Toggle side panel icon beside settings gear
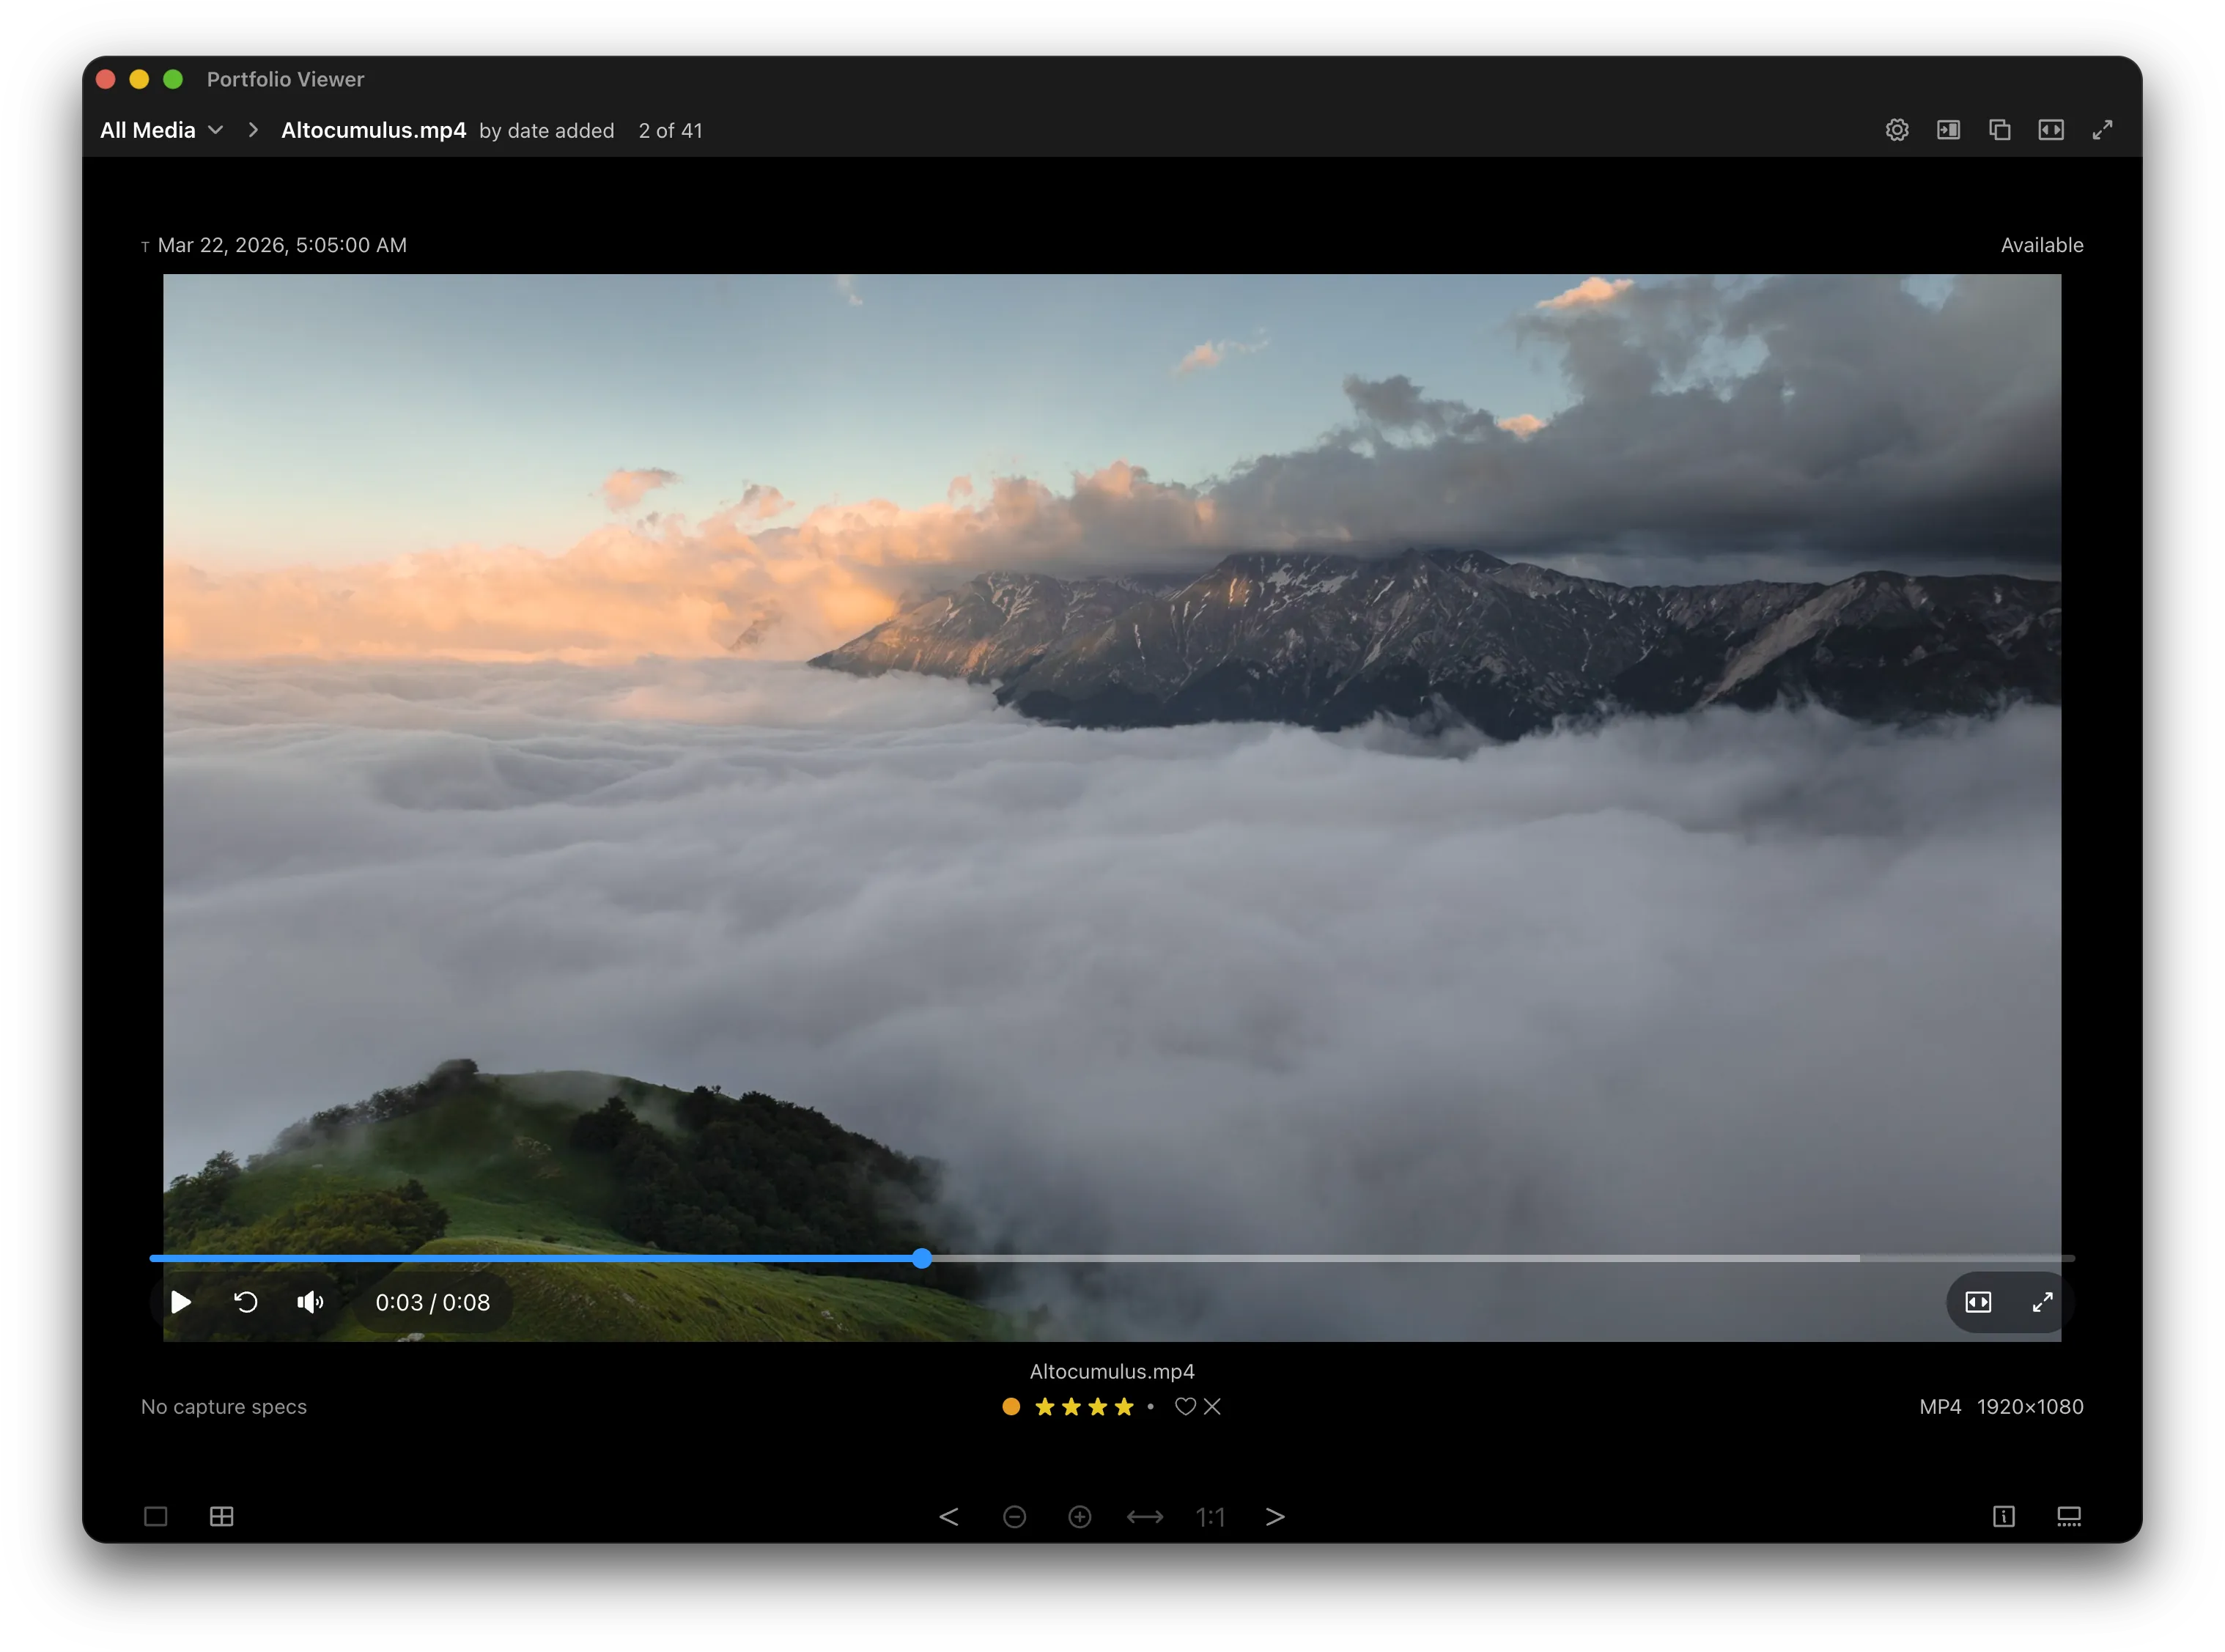Screen dimensions: 2225x1652 (x=1947, y=130)
